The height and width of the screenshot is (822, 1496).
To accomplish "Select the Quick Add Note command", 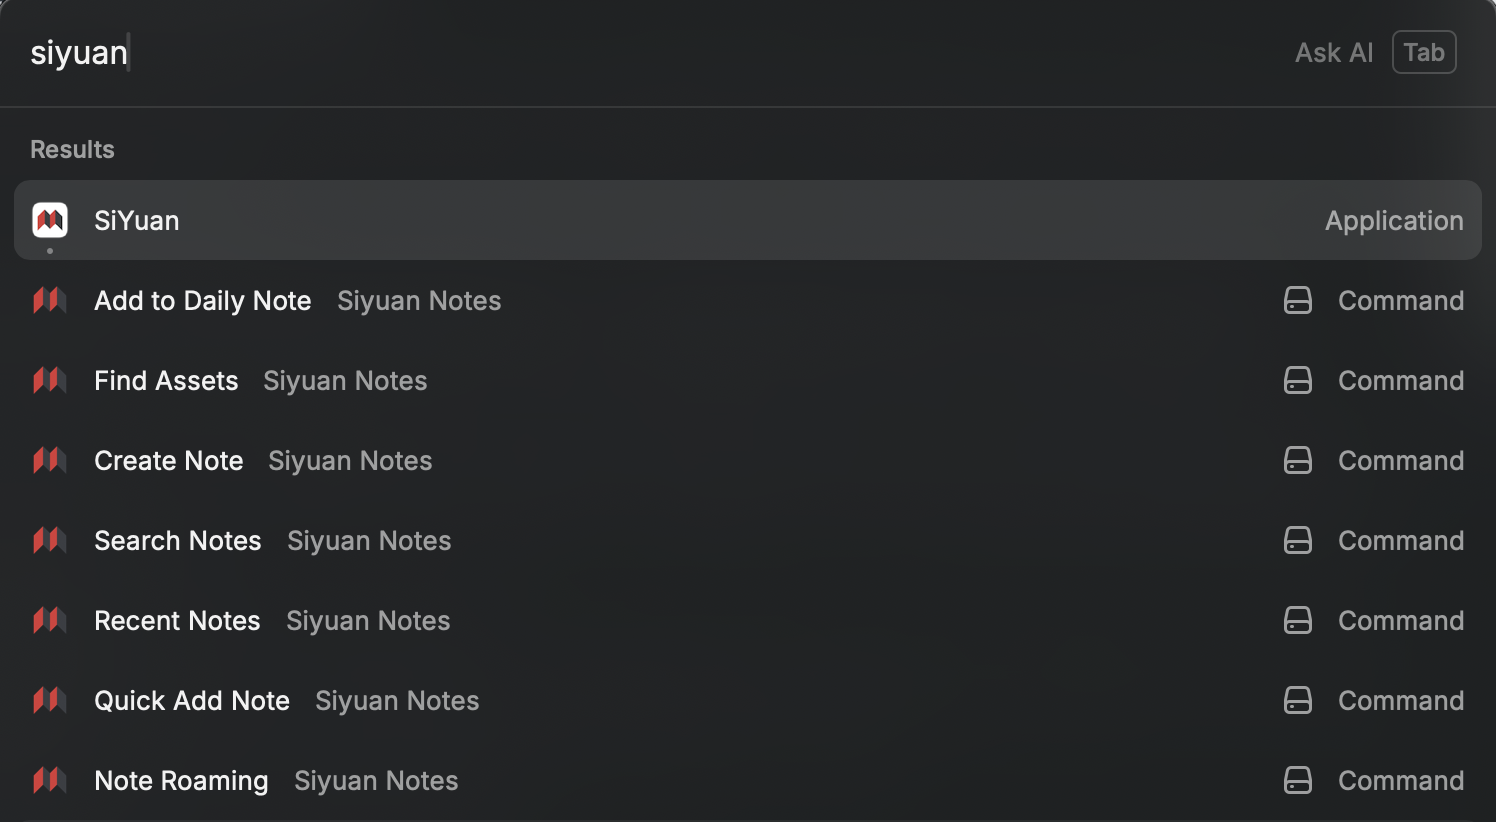I will click(x=192, y=701).
